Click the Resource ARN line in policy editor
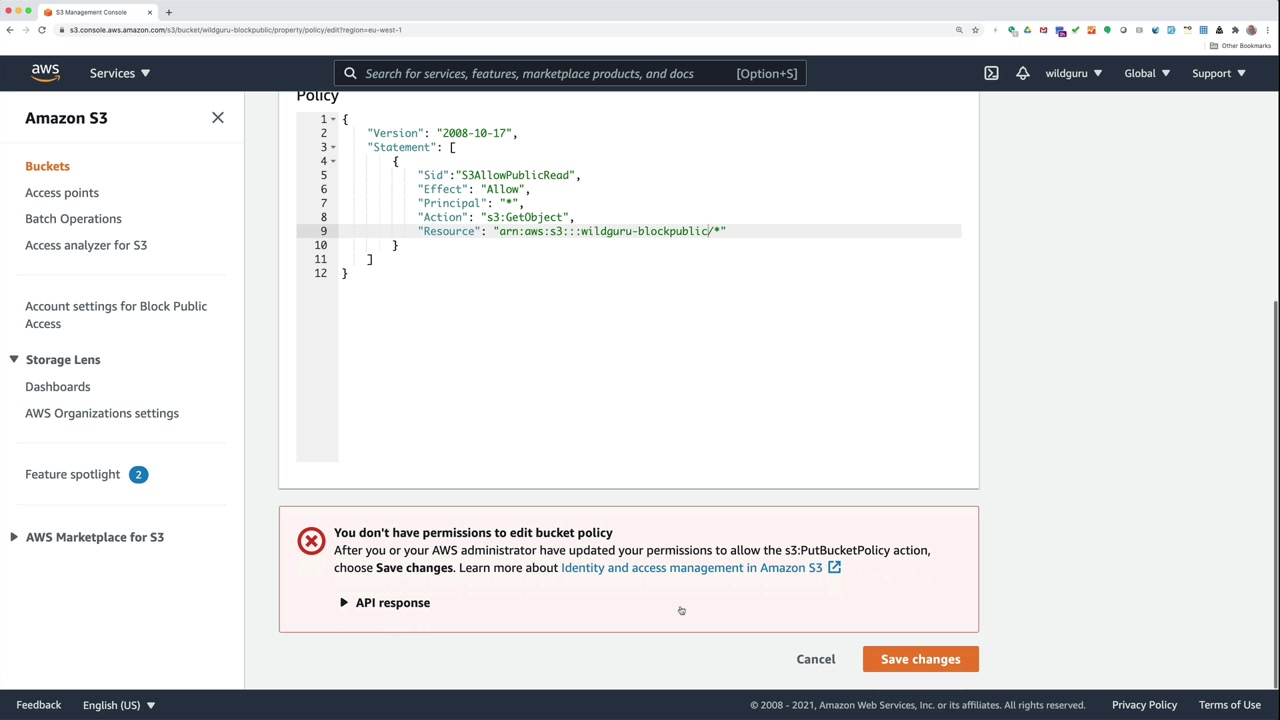 pos(572,231)
